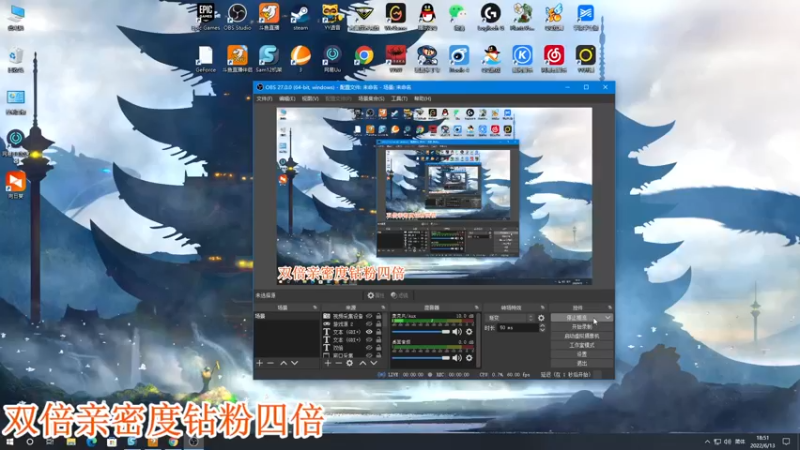This screenshot has height=450, width=800.
Task: Open the 视图(V) menu in OBS
Action: click(x=310, y=98)
